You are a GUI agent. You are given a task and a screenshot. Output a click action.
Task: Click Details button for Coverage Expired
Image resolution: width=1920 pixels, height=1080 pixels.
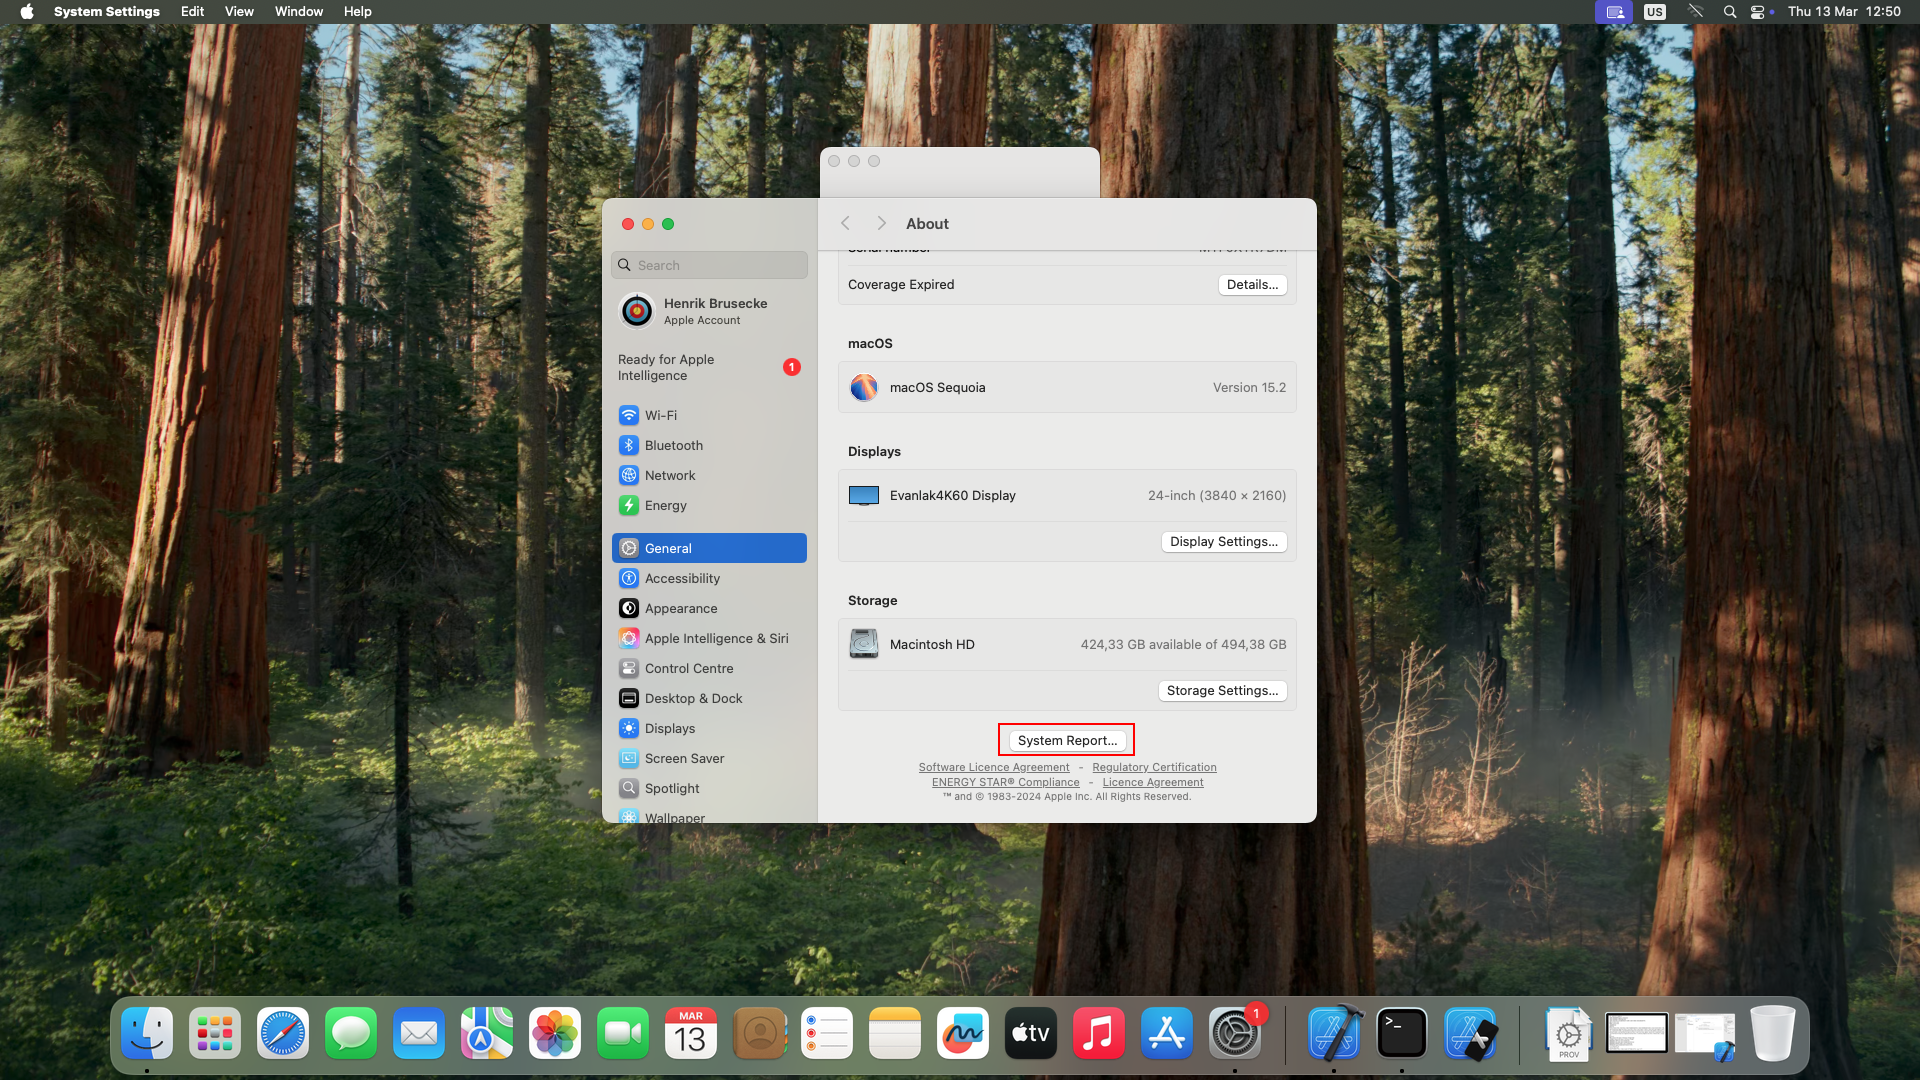(x=1252, y=285)
